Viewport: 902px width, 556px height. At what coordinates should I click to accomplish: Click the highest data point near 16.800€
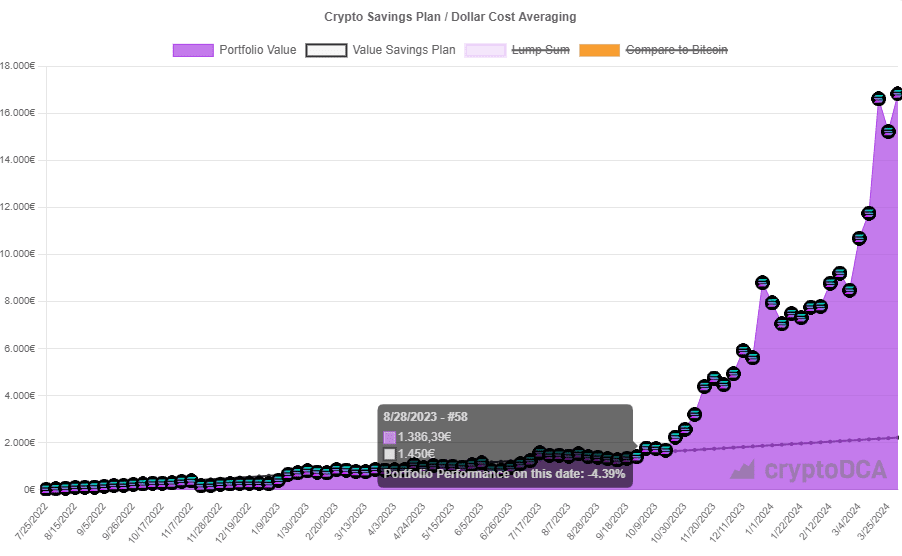(897, 93)
